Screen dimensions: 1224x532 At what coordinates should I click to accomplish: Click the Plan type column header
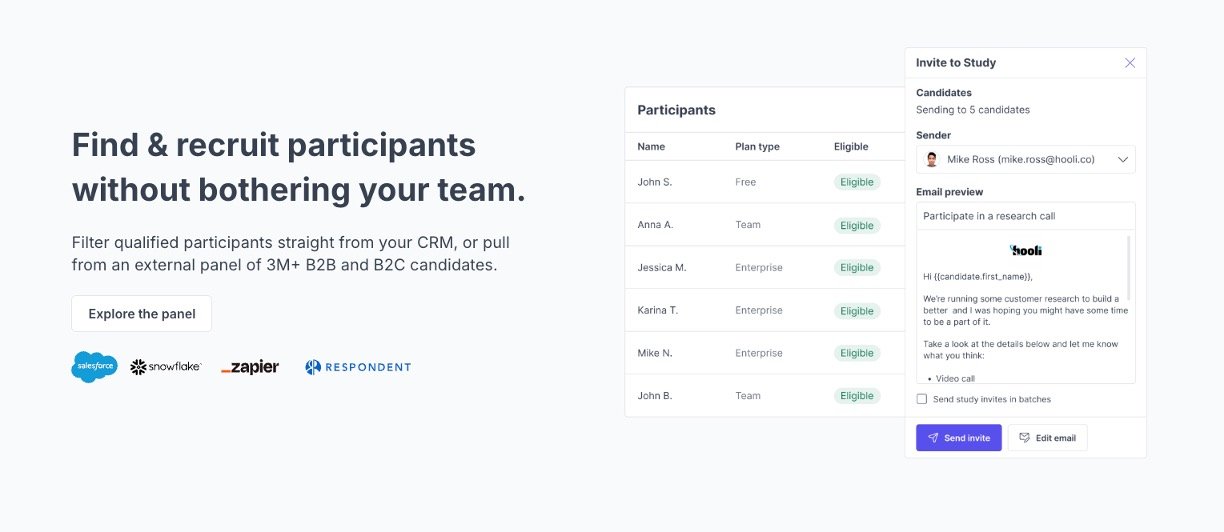click(x=757, y=147)
